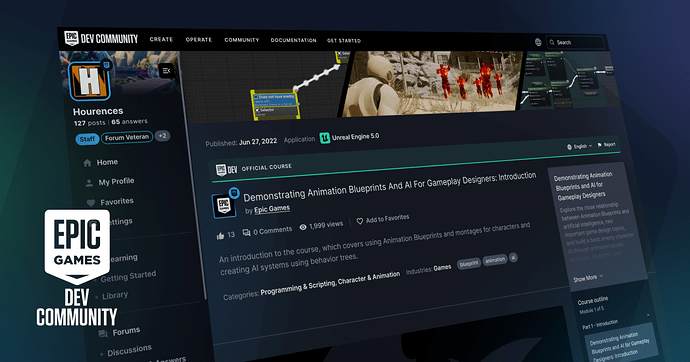Image resolution: width=690 pixels, height=362 pixels.
Task: Select the blueprint tag
Action: (x=469, y=263)
